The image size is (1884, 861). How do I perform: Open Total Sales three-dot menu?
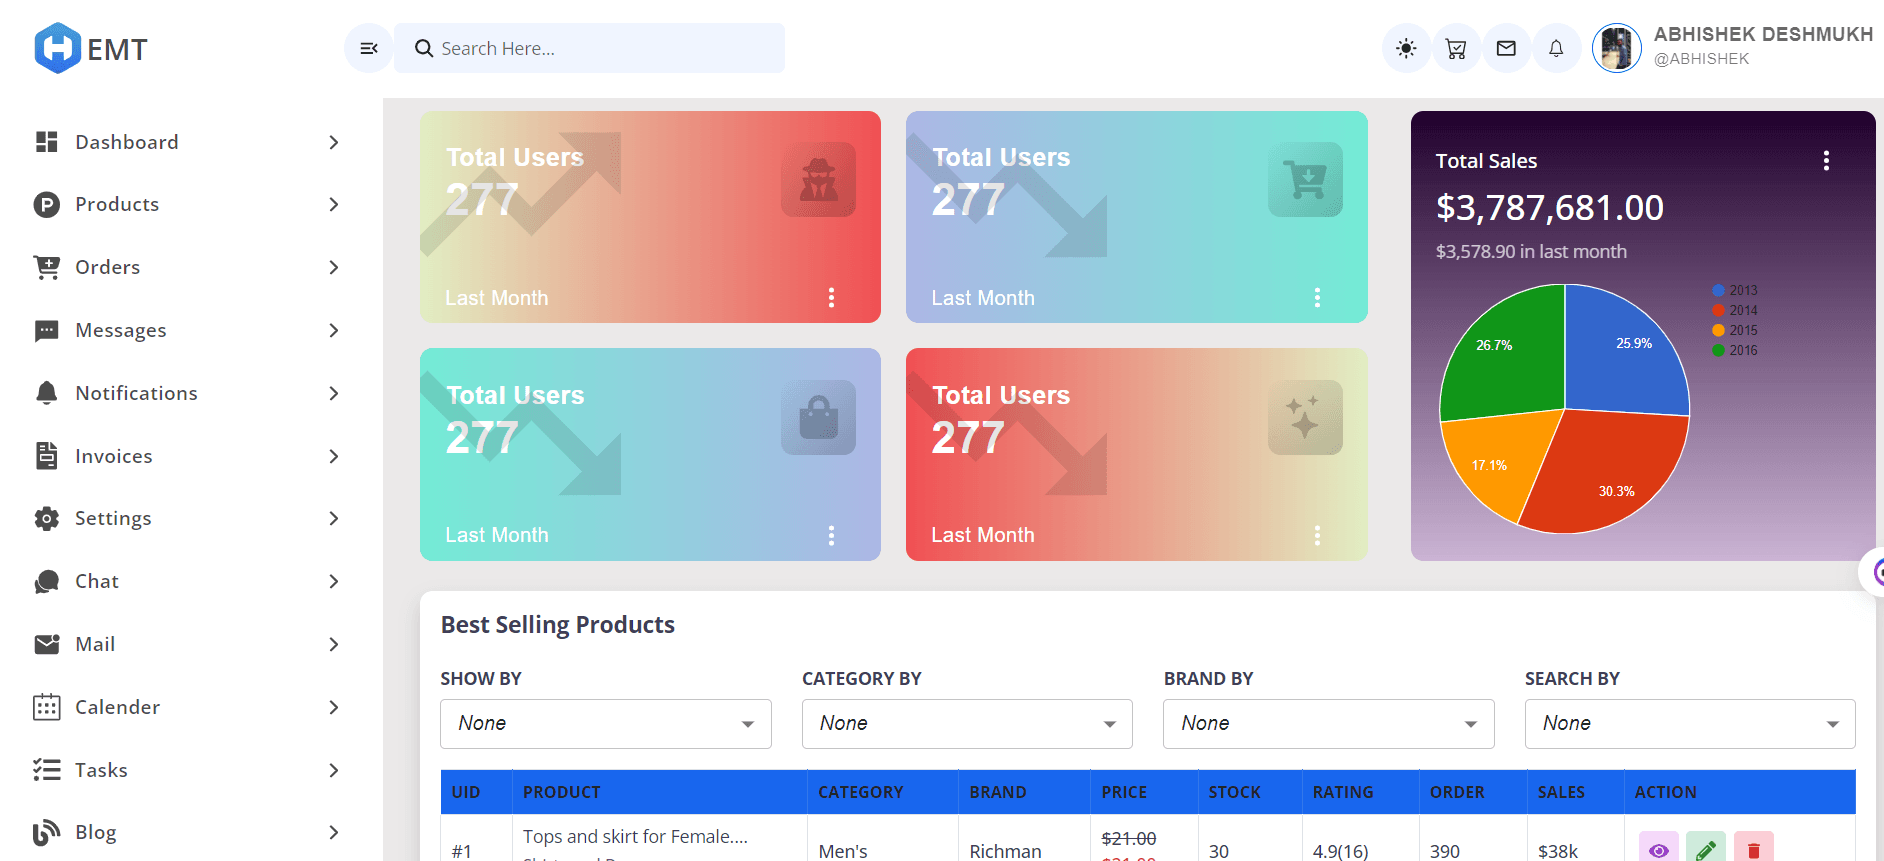click(1826, 161)
